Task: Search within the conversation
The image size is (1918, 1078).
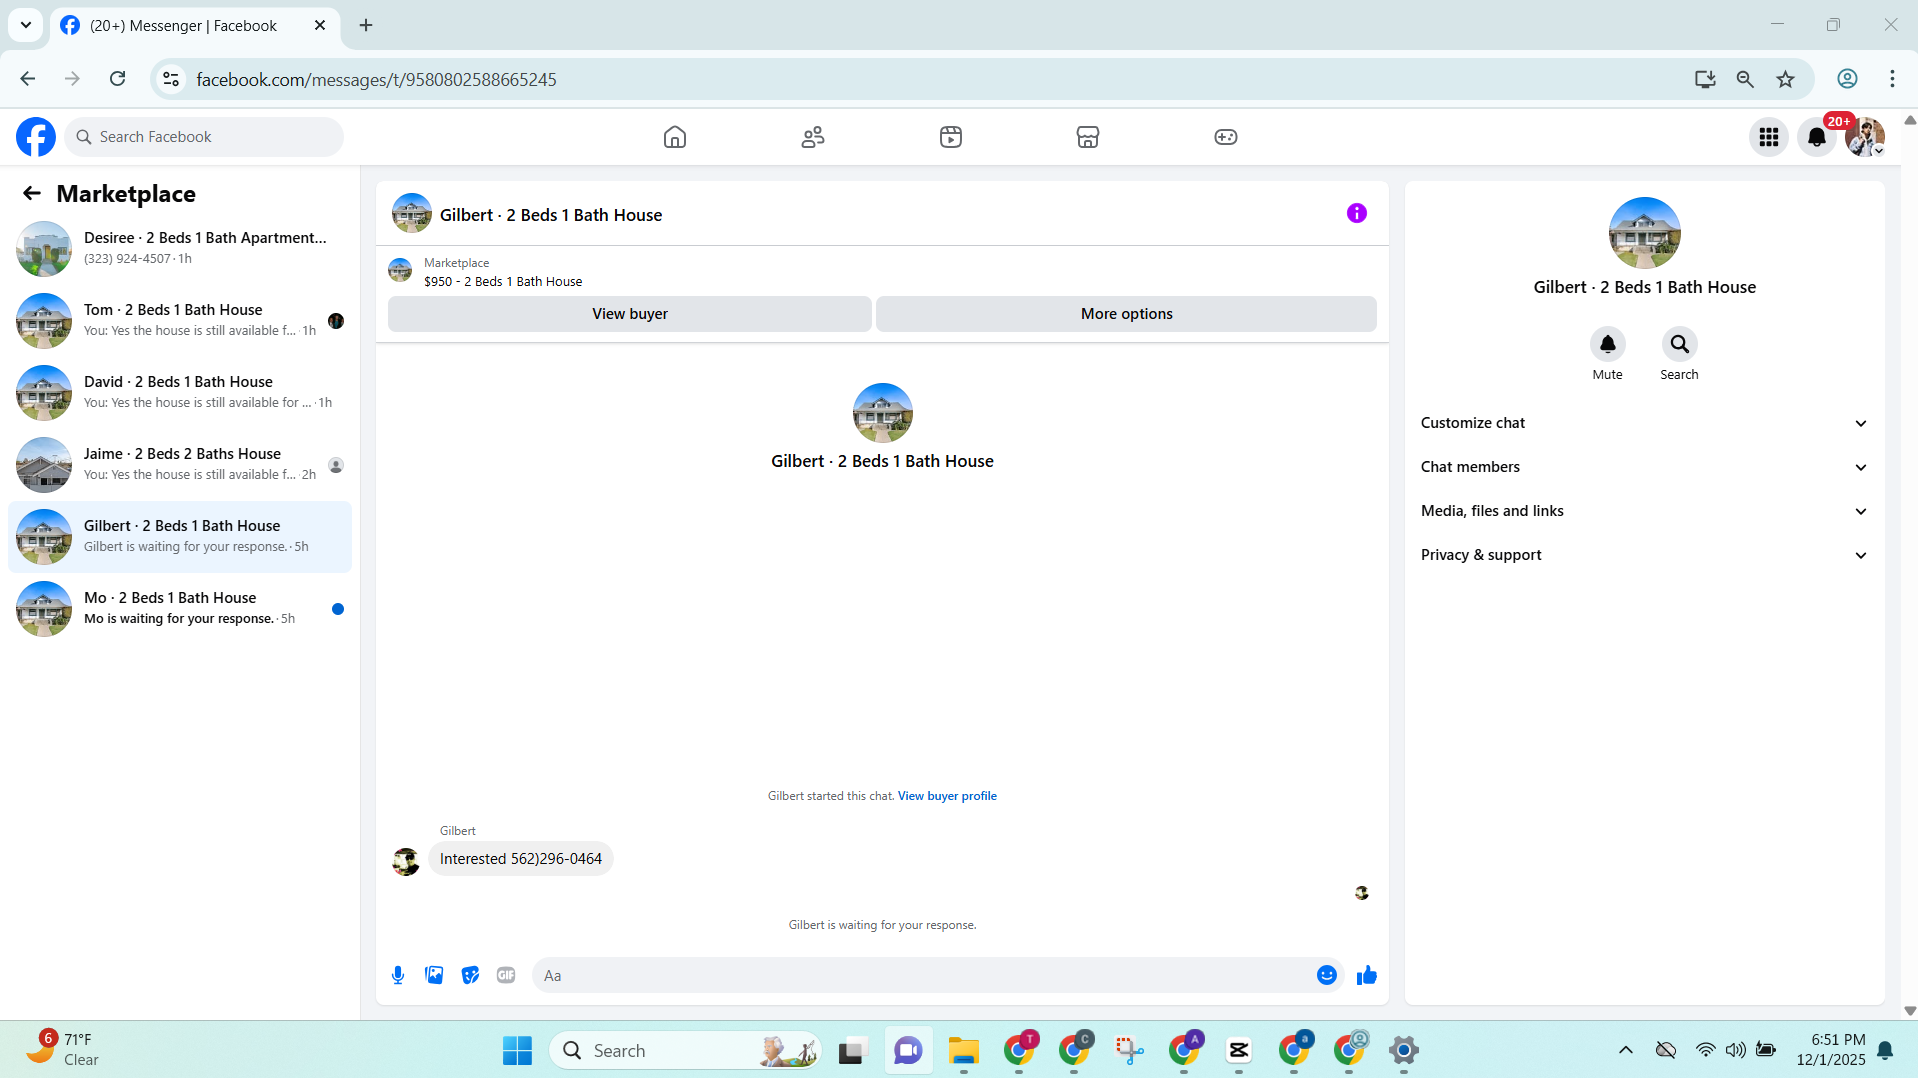Action: 1680,344
